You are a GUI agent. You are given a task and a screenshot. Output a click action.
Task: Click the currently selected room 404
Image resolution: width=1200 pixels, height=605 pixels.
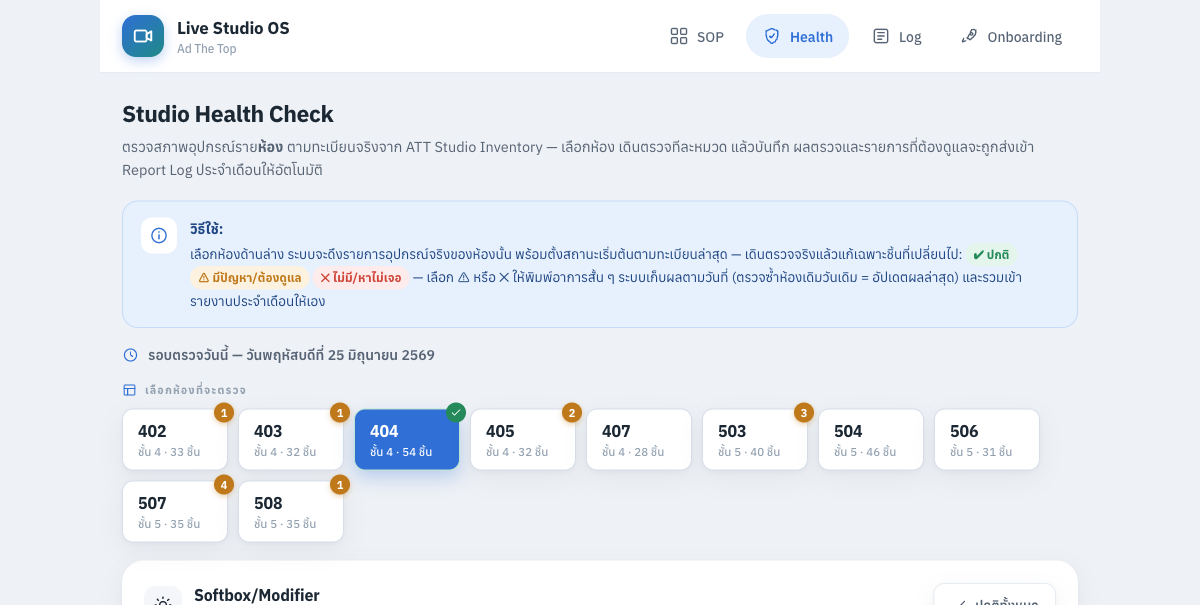[x=407, y=439]
